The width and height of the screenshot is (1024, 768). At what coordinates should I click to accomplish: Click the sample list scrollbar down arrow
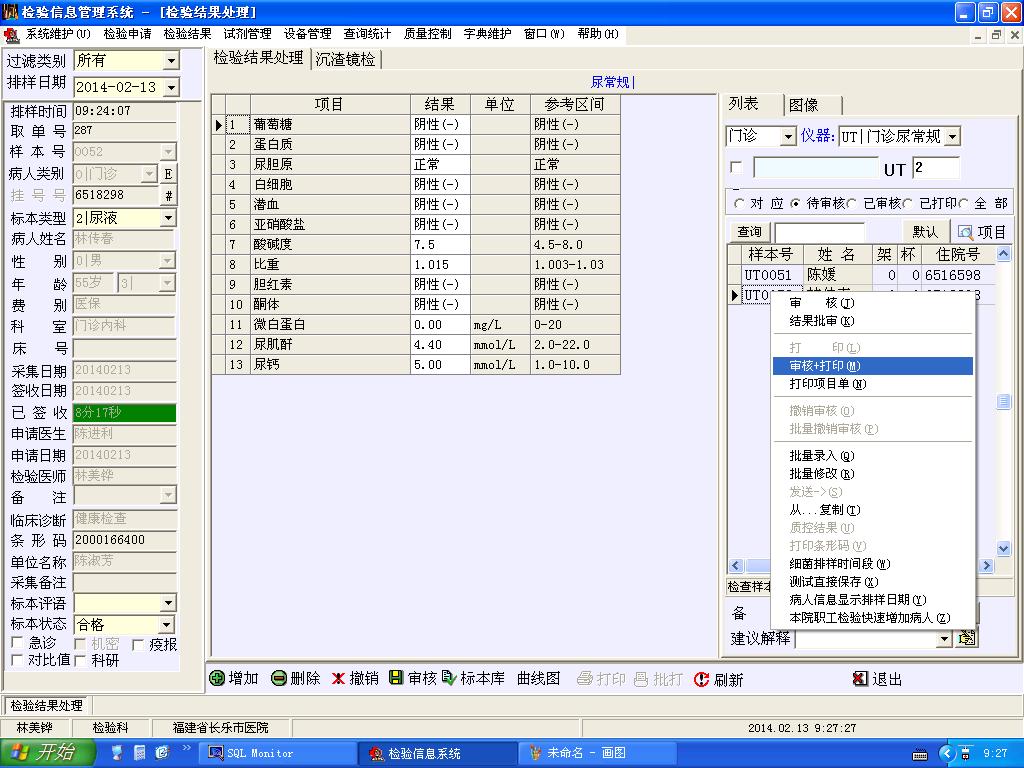1004,548
